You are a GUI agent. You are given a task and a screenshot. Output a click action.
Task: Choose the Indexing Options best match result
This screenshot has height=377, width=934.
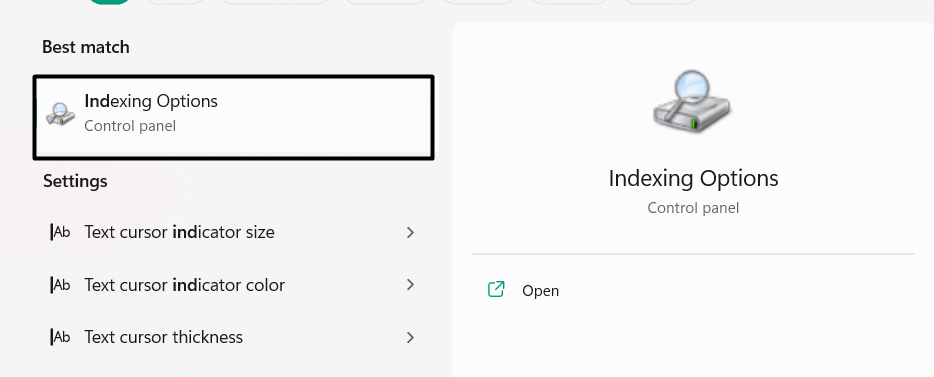click(234, 117)
